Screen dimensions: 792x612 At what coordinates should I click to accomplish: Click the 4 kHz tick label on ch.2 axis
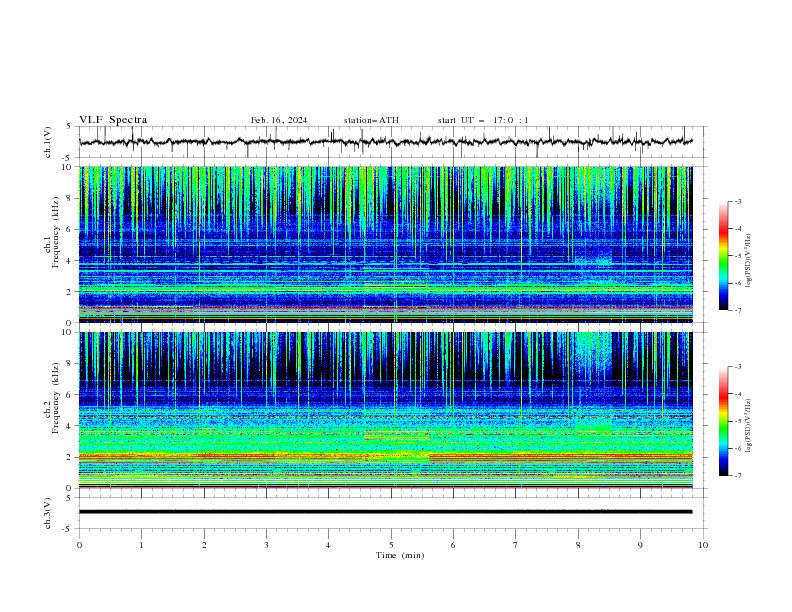[70, 426]
